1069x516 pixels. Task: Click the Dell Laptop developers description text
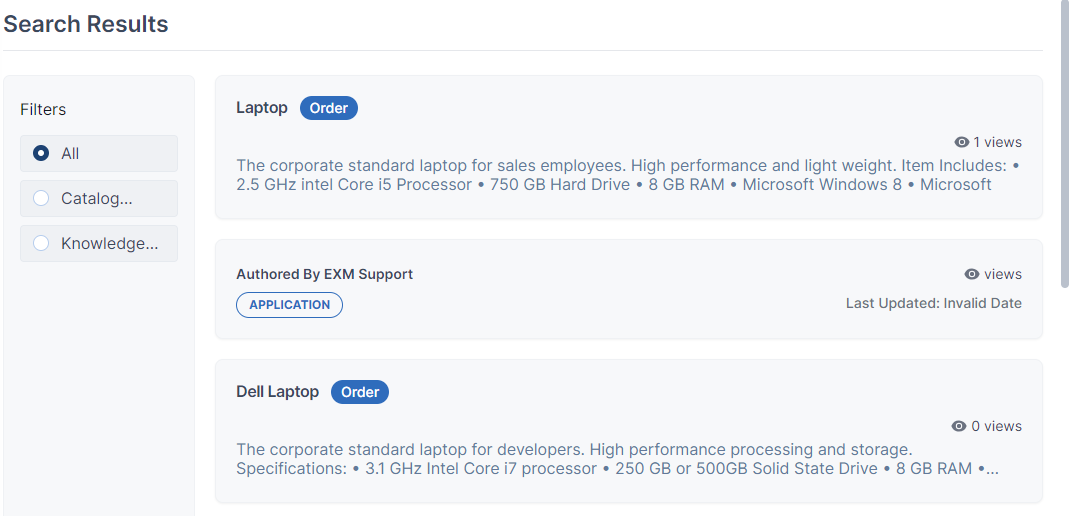(x=618, y=459)
